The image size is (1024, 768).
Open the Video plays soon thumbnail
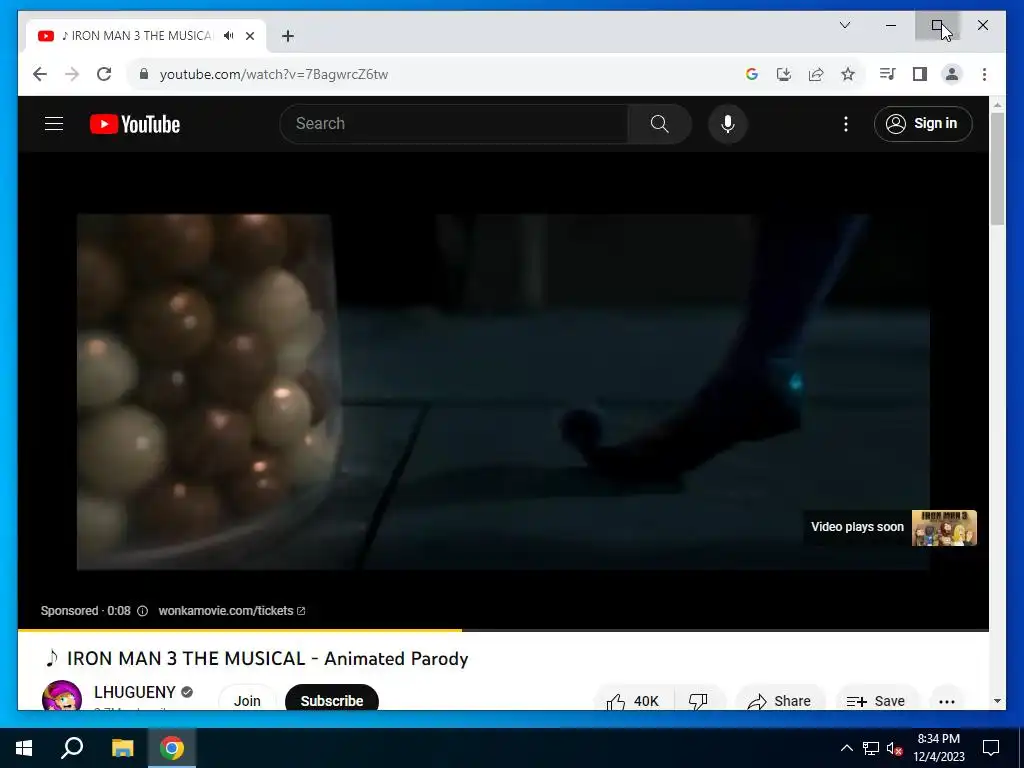click(944, 528)
